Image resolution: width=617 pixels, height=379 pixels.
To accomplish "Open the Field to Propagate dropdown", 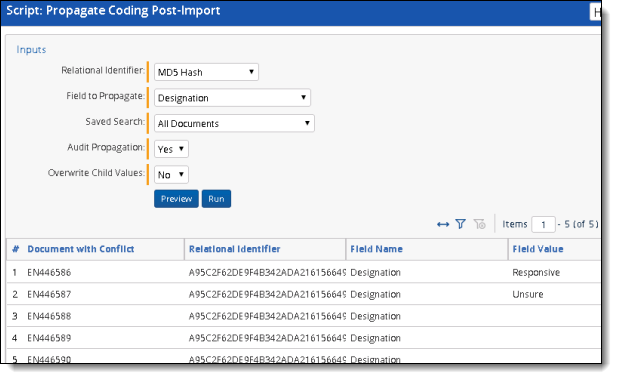I will coord(232,98).
